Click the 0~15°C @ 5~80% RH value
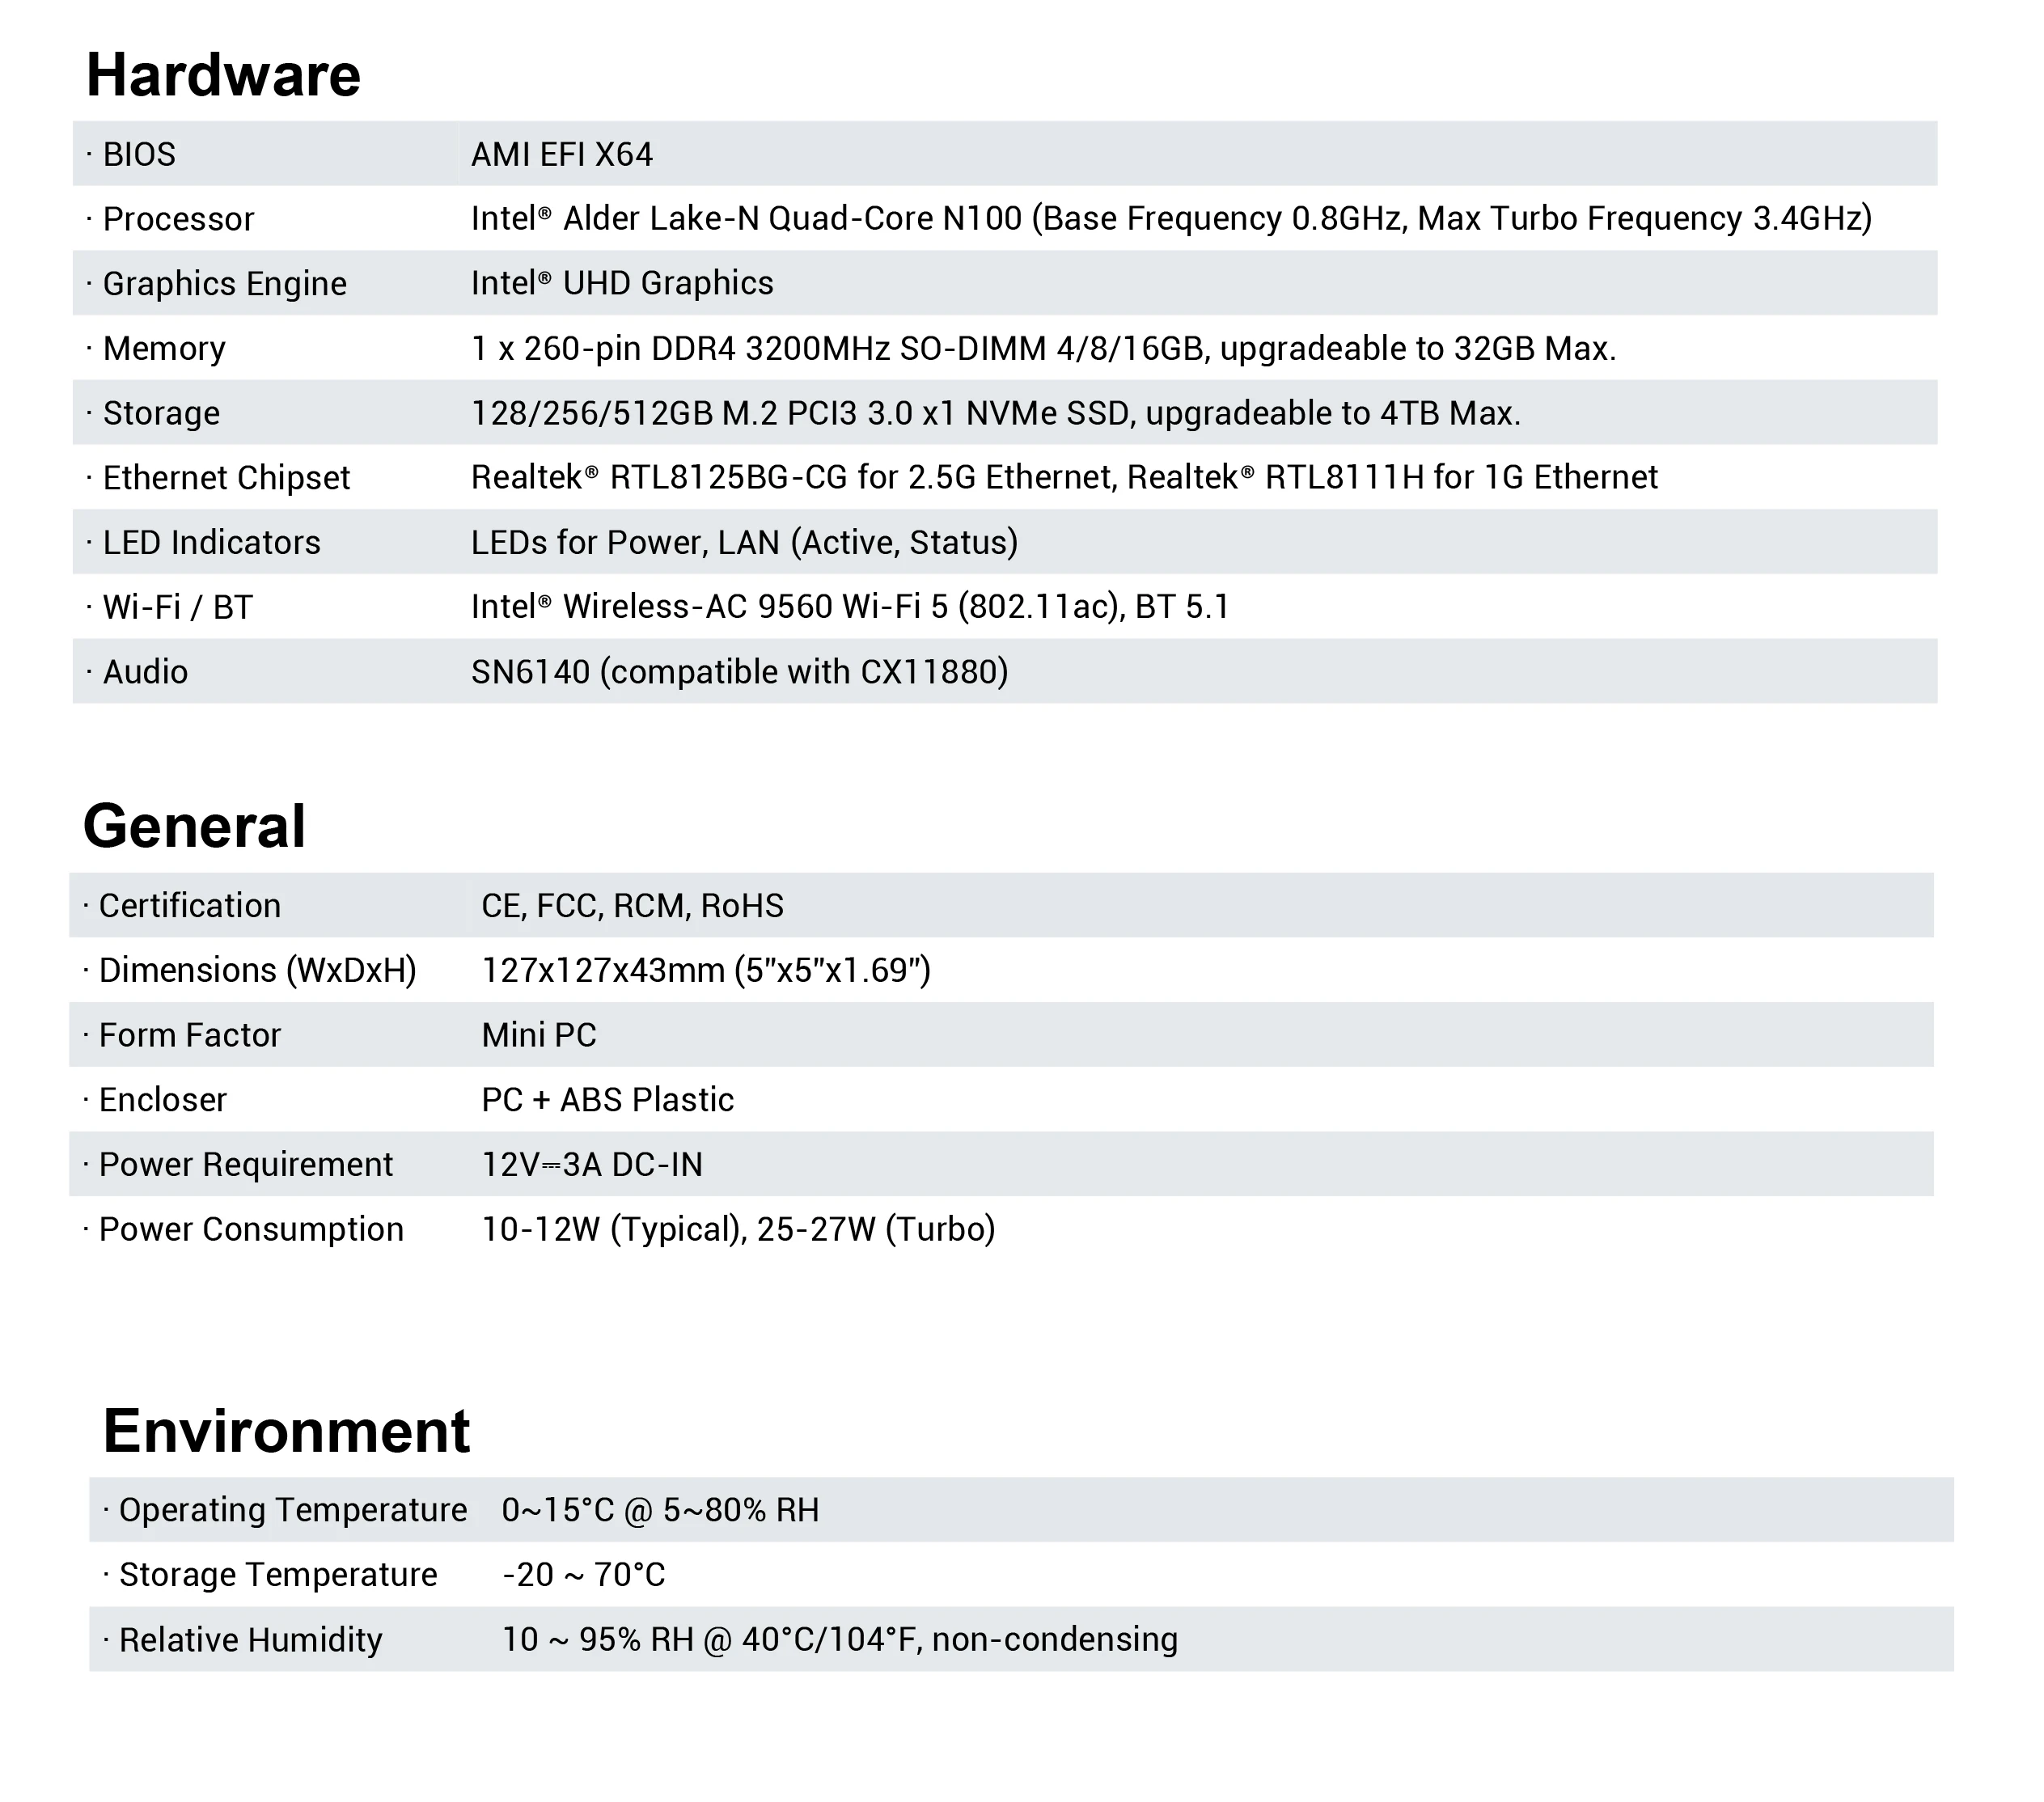The height and width of the screenshot is (1802, 2044). click(661, 1510)
